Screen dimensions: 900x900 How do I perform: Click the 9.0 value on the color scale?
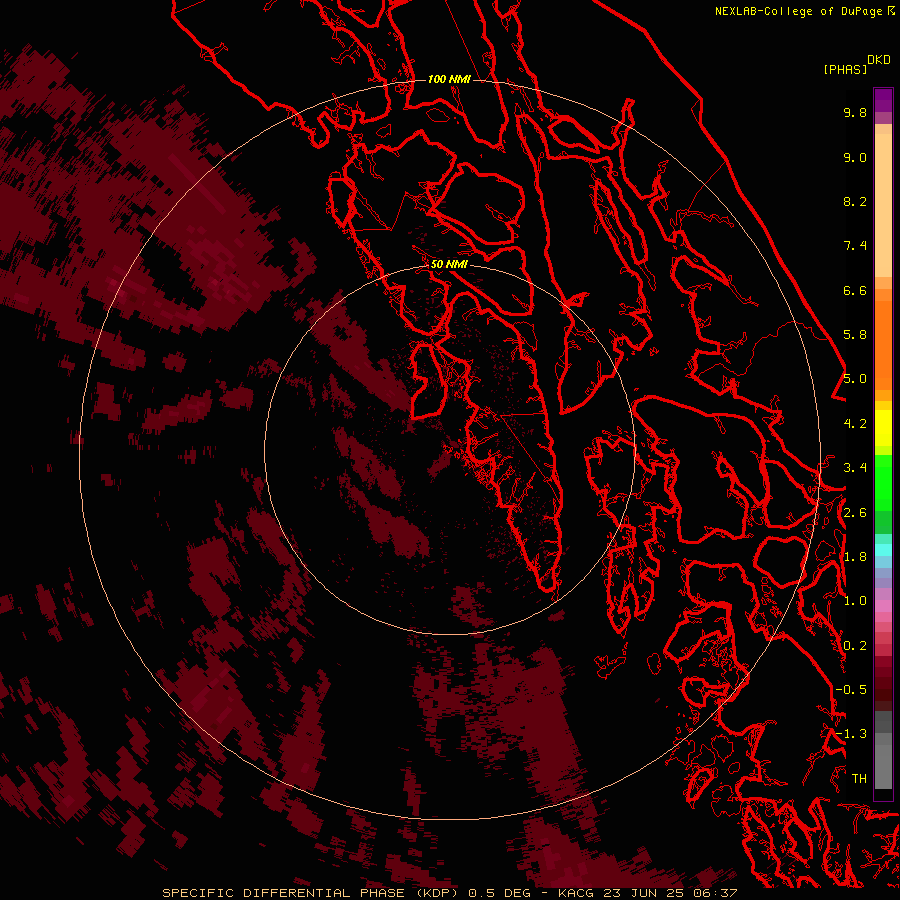[855, 157]
